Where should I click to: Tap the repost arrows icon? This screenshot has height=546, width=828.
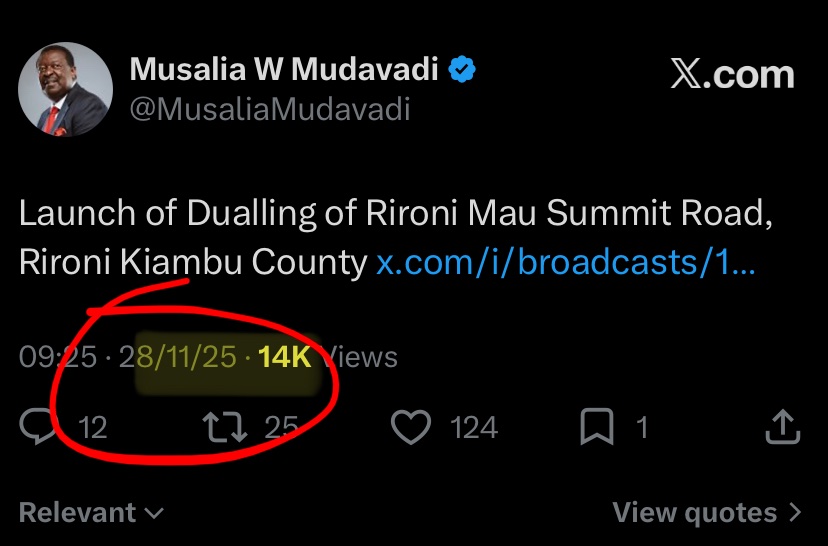click(x=225, y=427)
